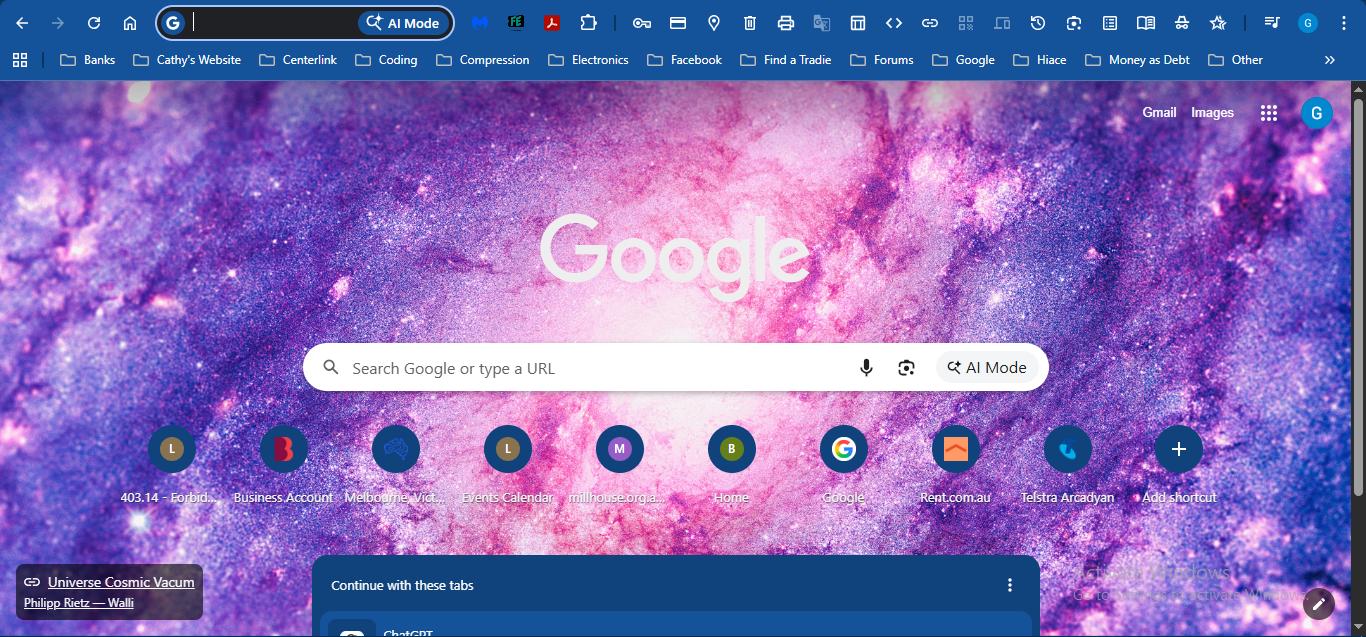Bookmark this tab using the star icon

[x=1218, y=23]
